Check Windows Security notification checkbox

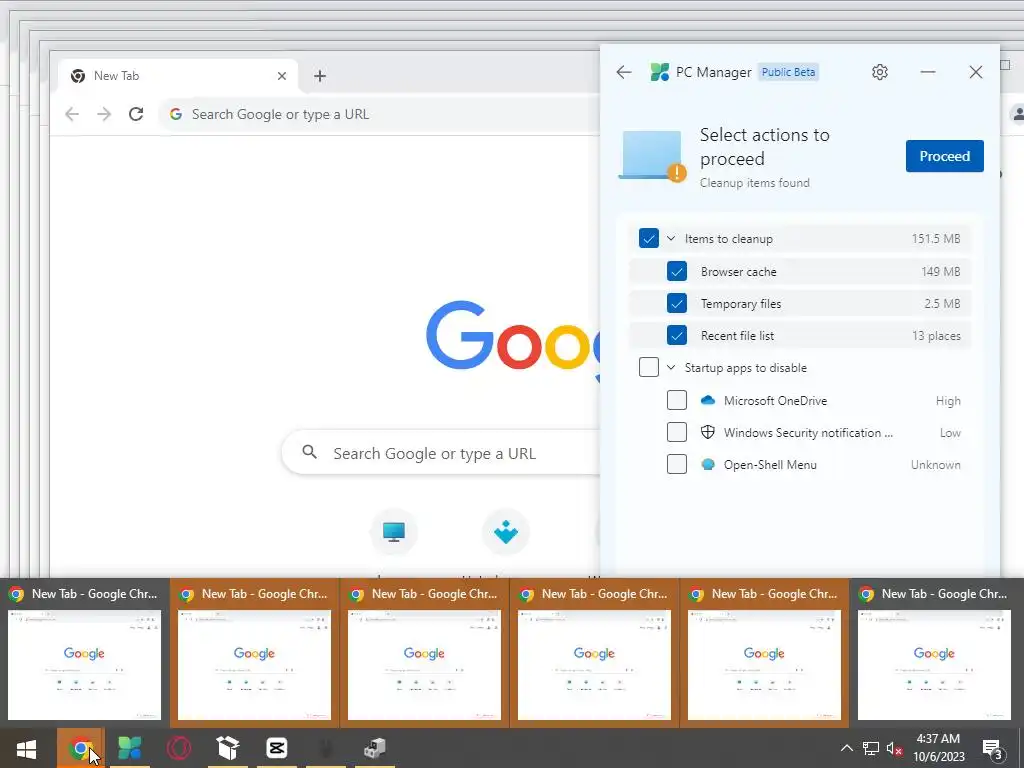coord(677,432)
